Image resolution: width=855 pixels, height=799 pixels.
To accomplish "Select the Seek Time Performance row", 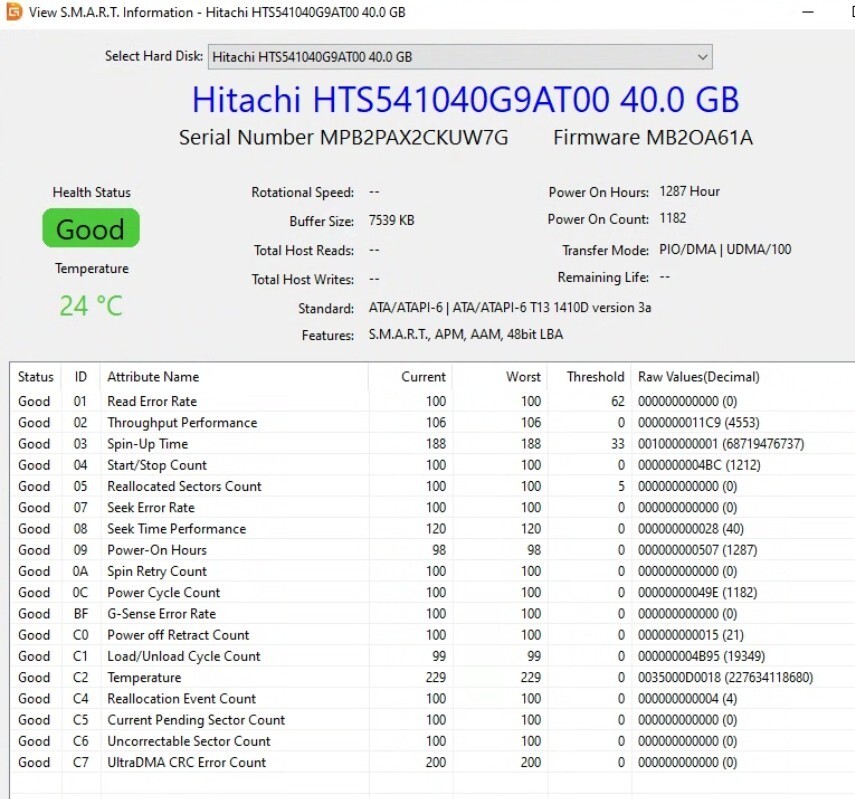I will pyautogui.click(x=432, y=529).
